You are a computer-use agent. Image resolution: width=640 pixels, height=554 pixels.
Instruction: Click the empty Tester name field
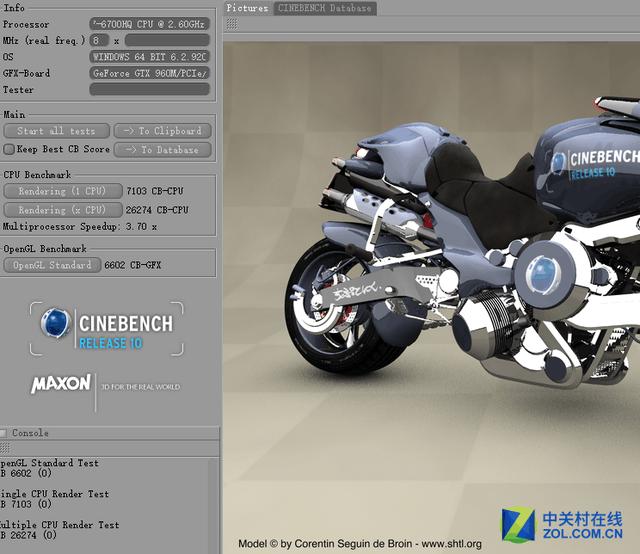[149, 89]
